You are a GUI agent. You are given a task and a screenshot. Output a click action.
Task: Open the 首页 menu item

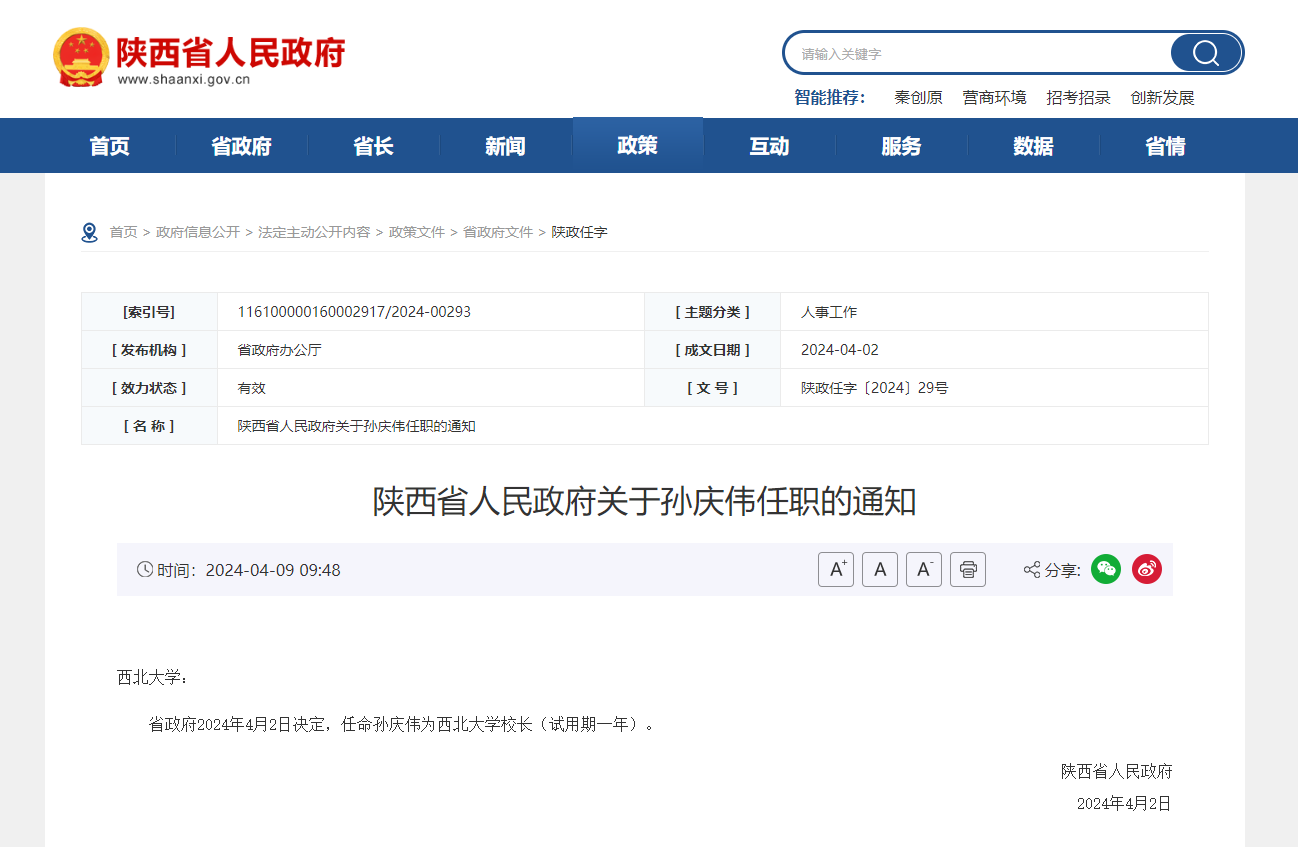click(109, 145)
